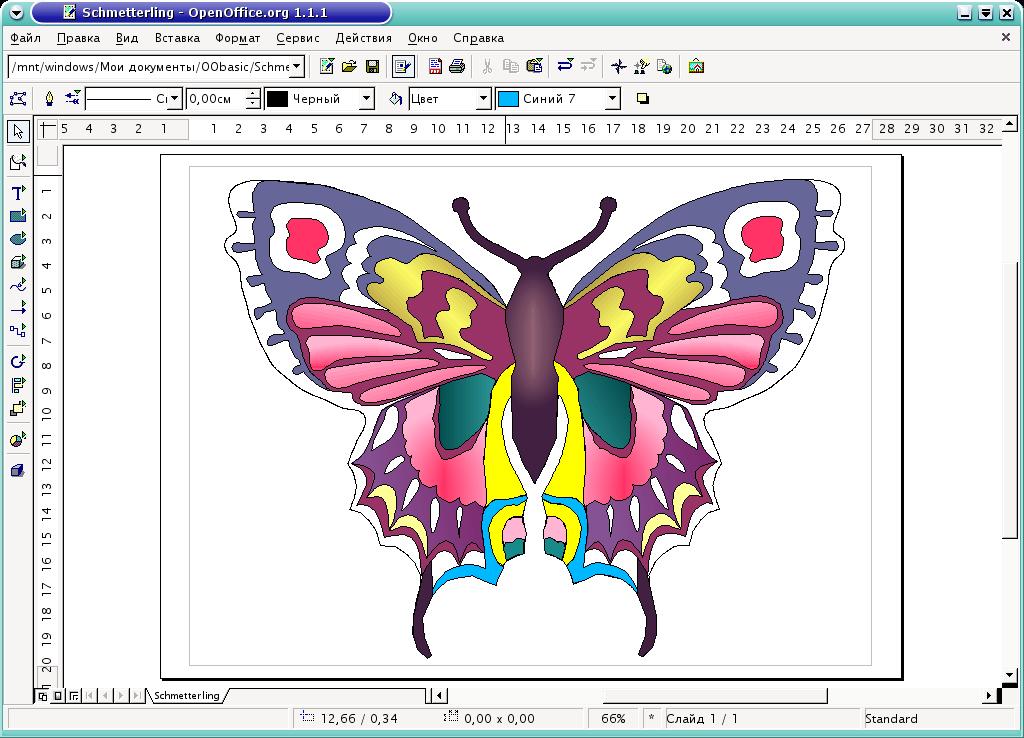Viewport: 1024px width, 738px height.
Task: Click the Save document icon
Action: (x=372, y=67)
